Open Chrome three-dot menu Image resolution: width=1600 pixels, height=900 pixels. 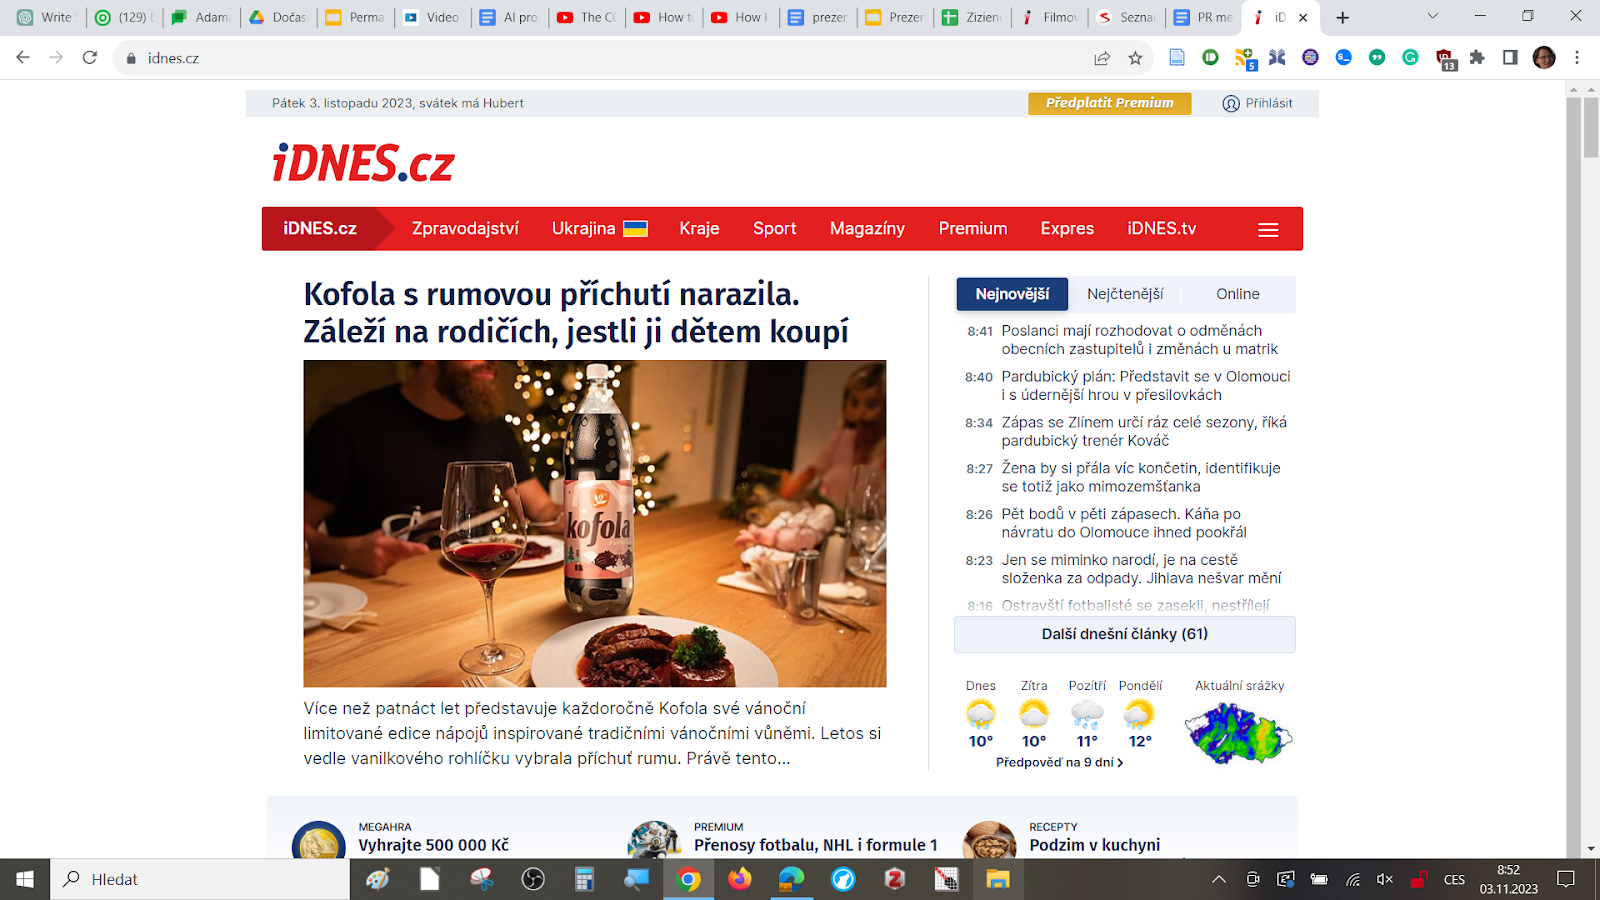tap(1577, 57)
